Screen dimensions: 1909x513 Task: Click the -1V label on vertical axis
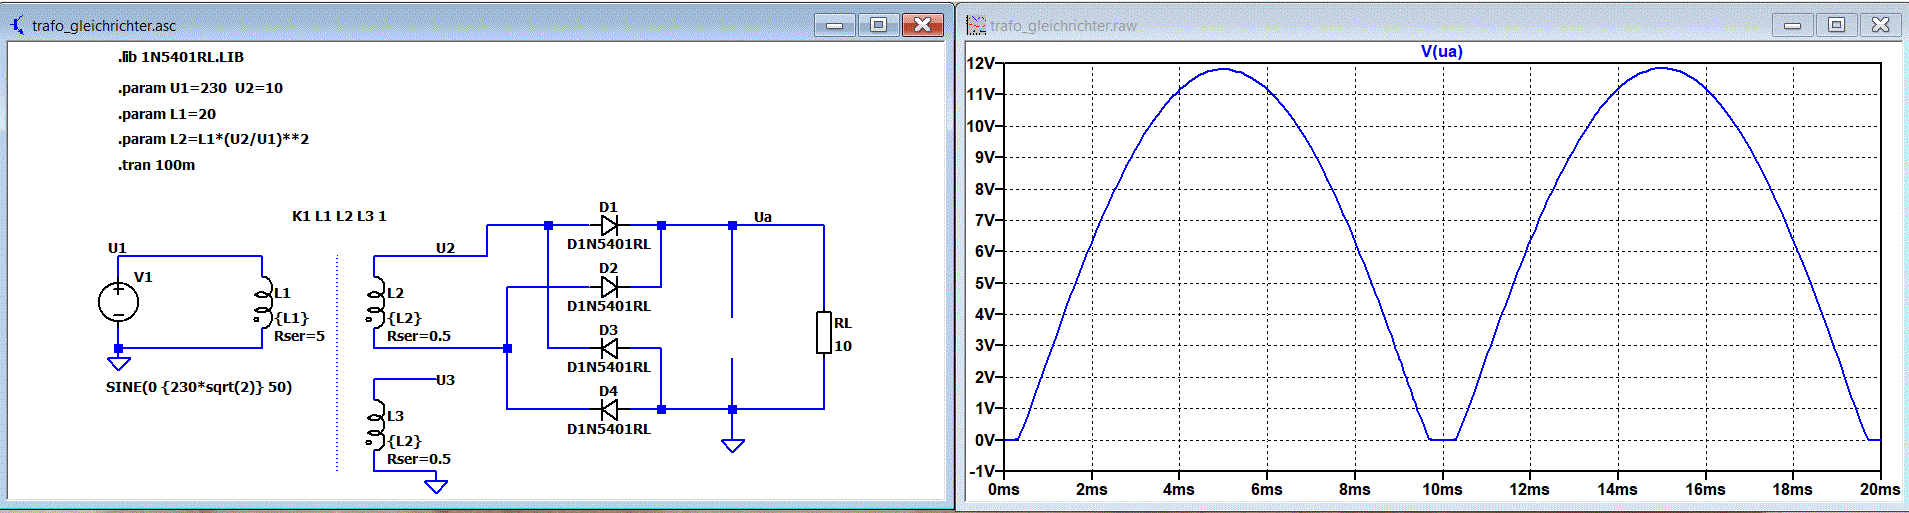[983, 471]
